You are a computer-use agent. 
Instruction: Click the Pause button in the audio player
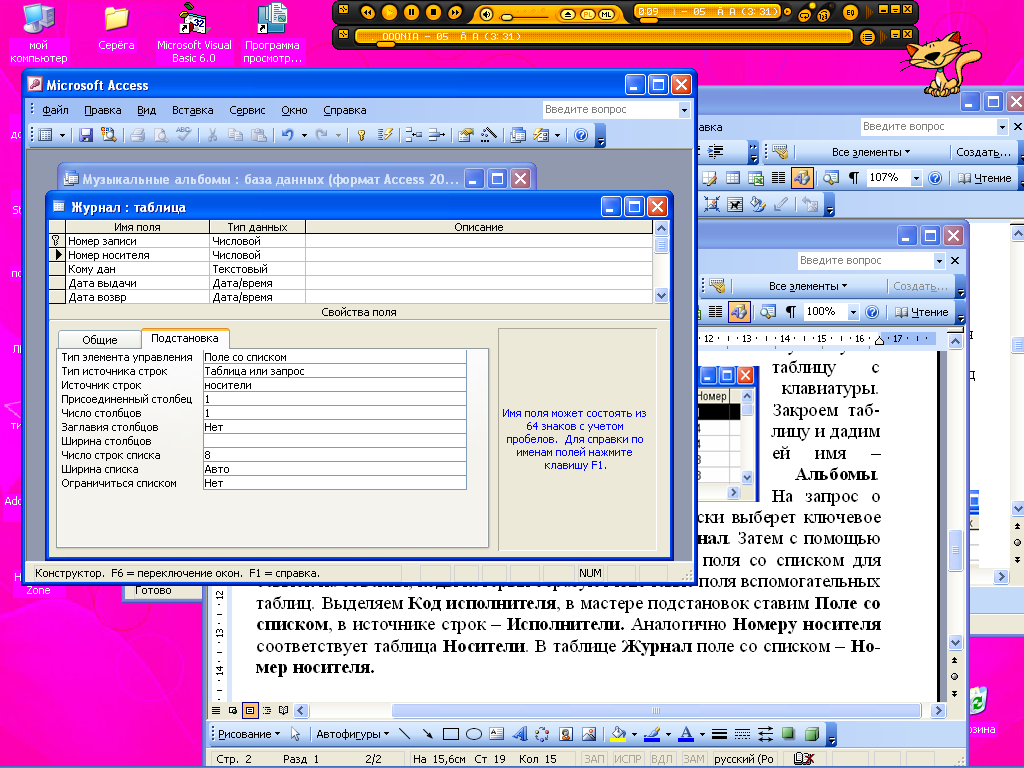coord(411,12)
